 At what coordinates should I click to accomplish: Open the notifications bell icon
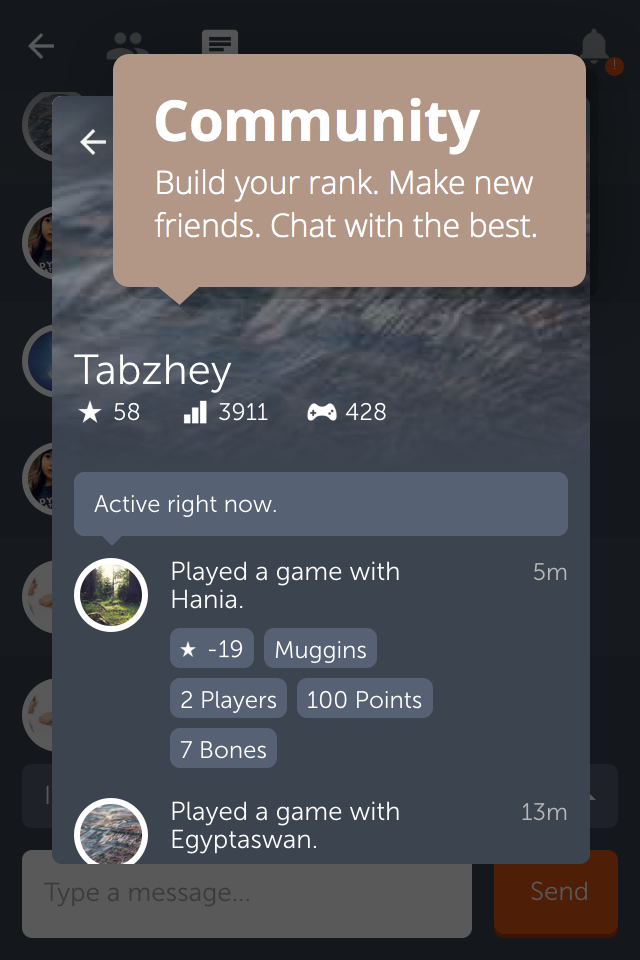click(595, 45)
